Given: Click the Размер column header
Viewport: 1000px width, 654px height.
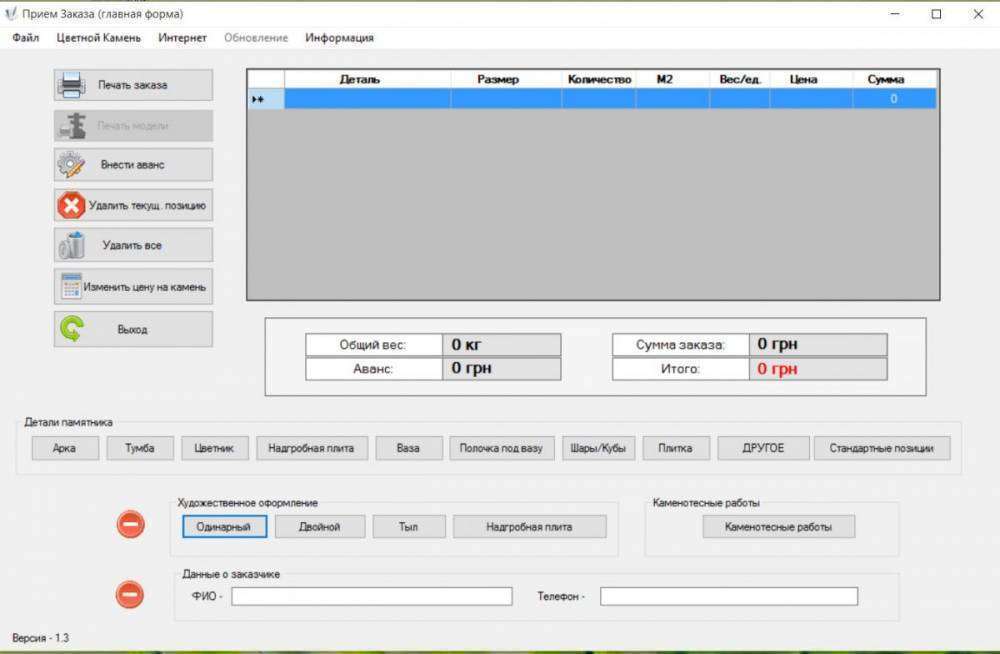Looking at the screenshot, I should click(506, 79).
